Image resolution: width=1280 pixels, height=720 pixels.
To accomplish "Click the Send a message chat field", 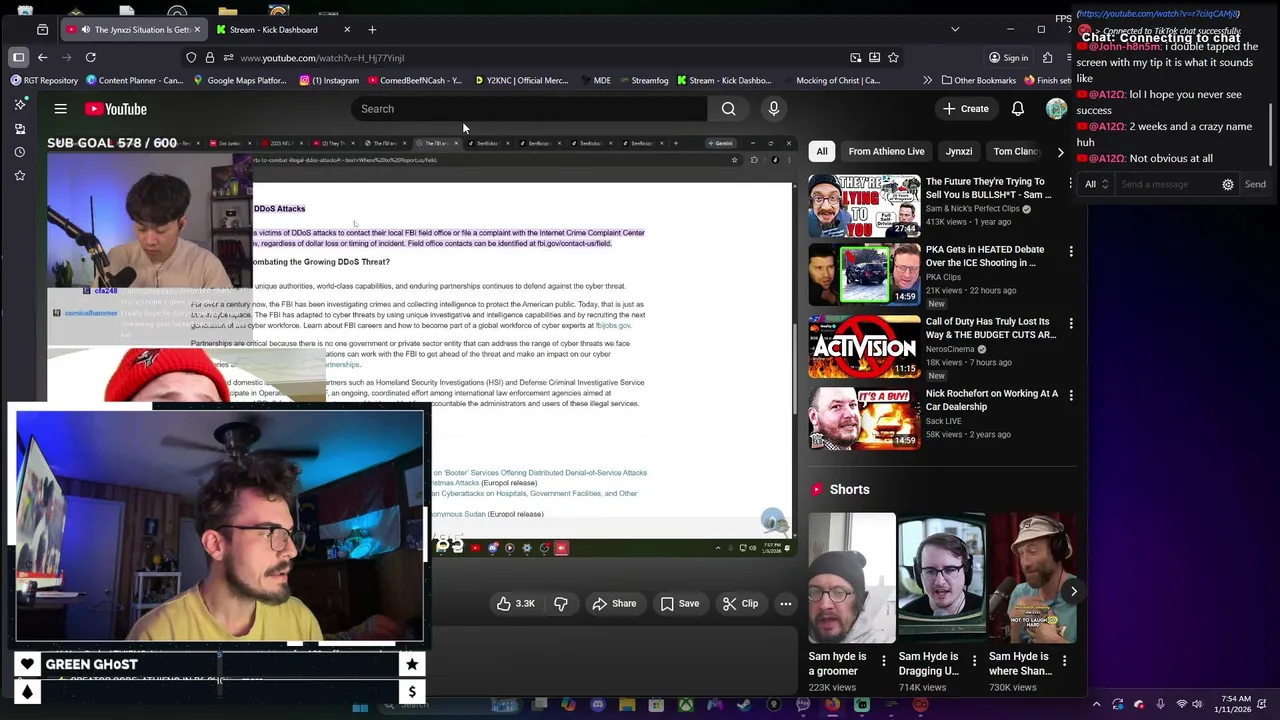I will [1167, 184].
